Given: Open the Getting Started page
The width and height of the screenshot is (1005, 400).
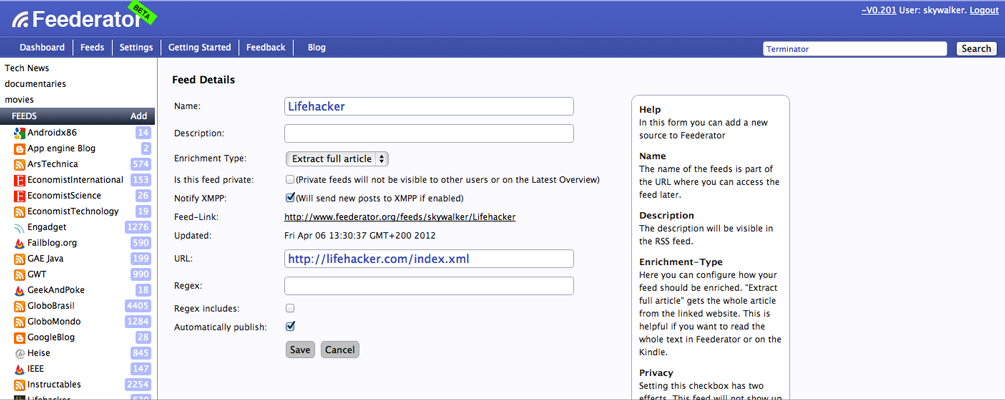Looking at the screenshot, I should coord(199,47).
